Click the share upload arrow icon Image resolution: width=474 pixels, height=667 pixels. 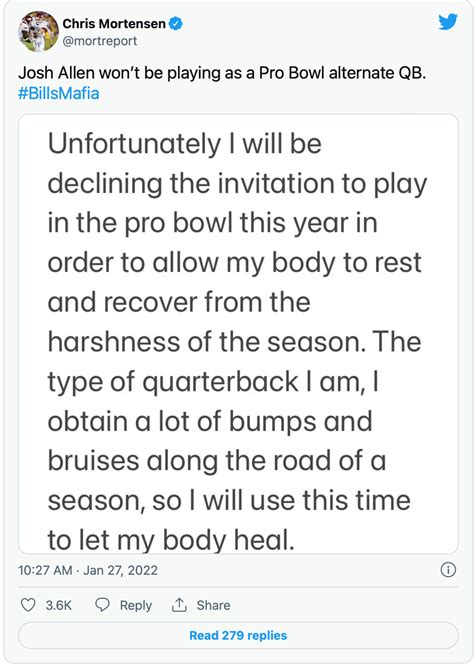click(179, 604)
